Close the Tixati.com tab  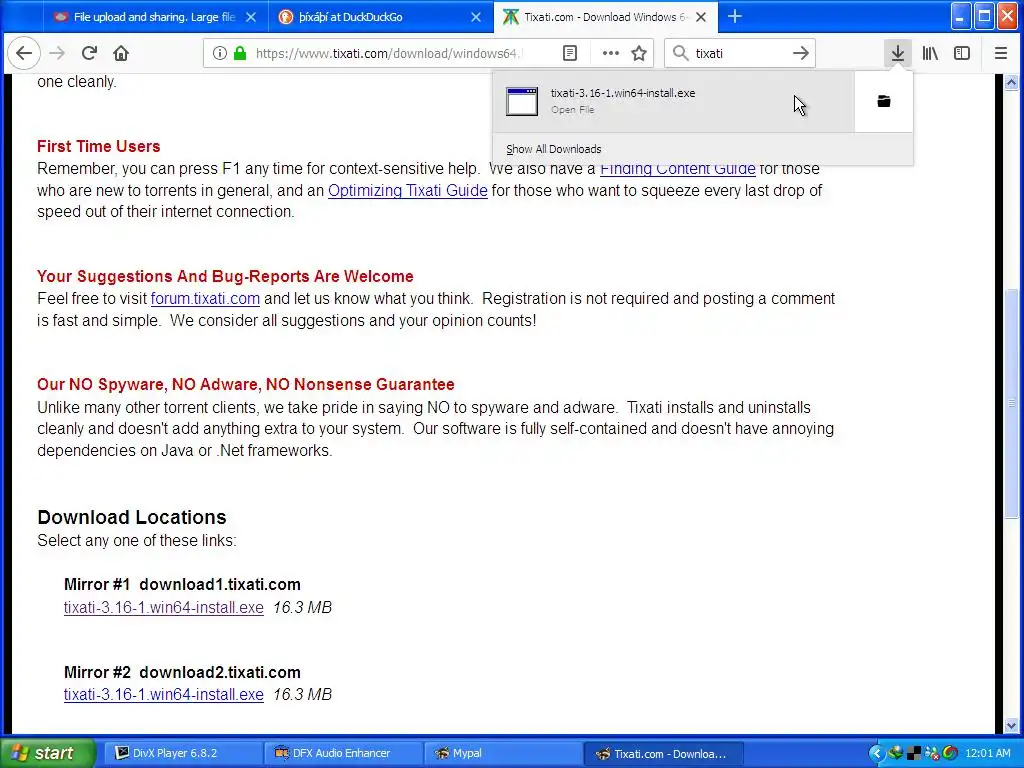[x=701, y=17]
